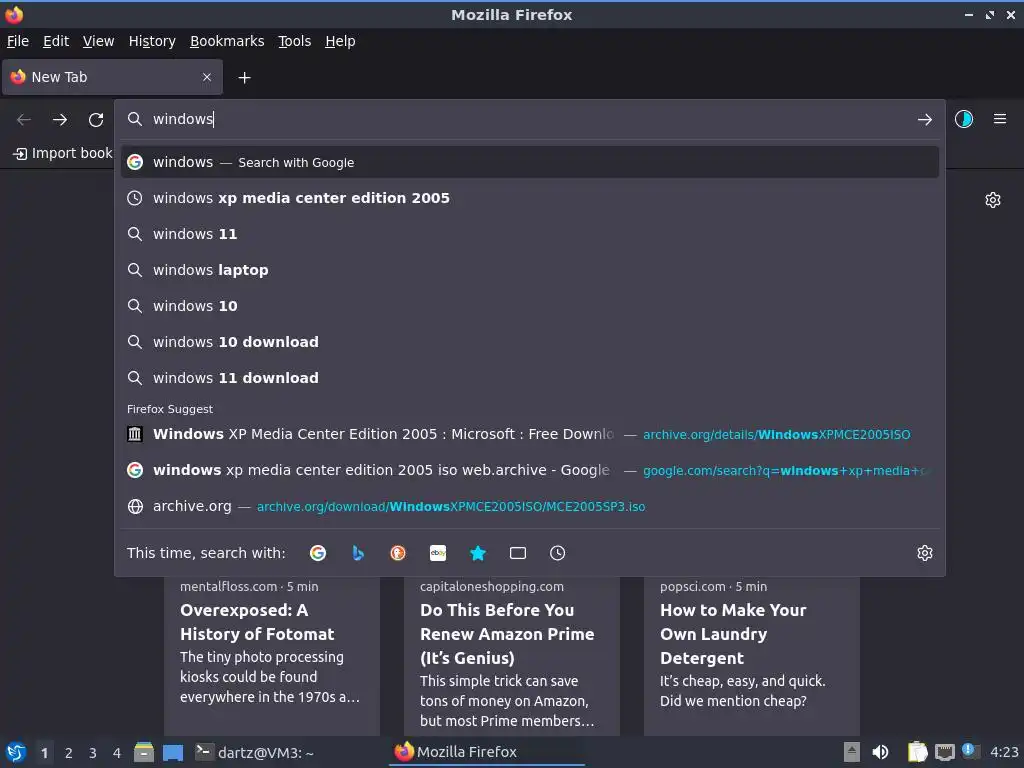Click the network monitor tray icon
This screenshot has height=768, width=1024.
(944, 752)
